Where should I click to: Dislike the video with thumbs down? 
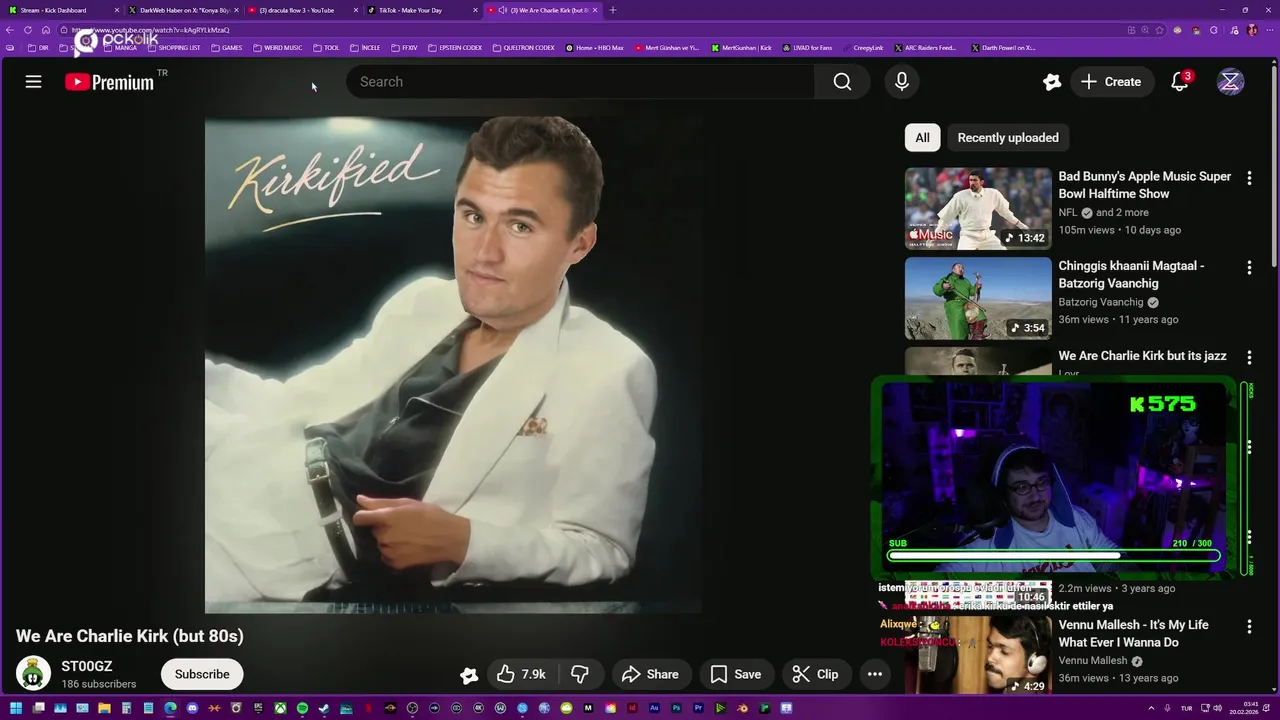click(x=580, y=674)
